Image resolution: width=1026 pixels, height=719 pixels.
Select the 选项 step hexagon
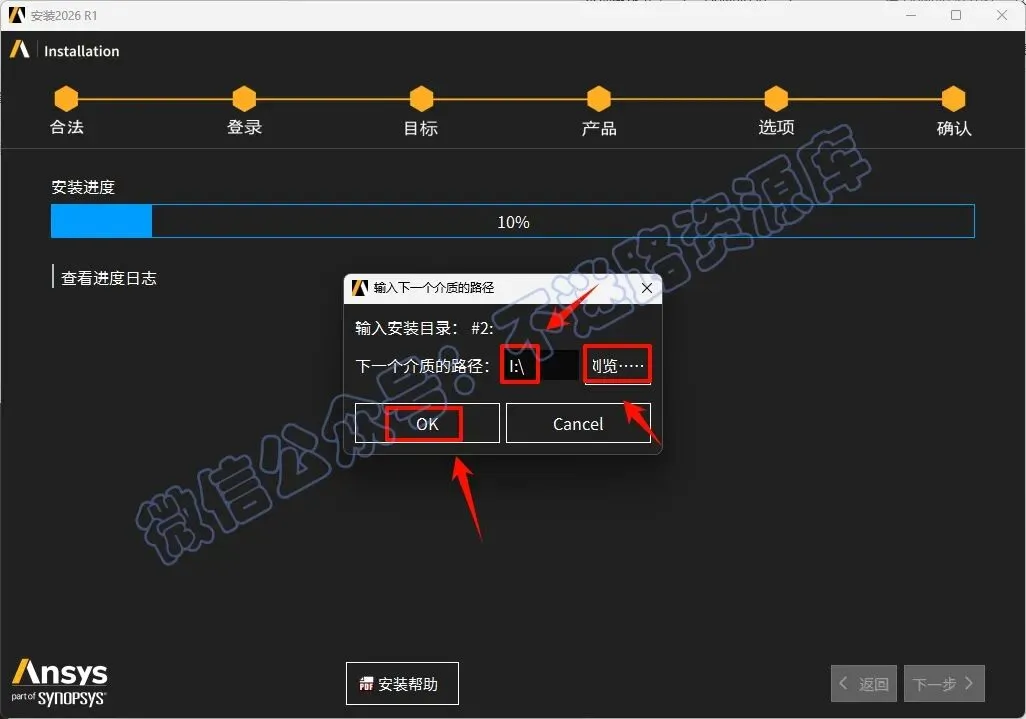coord(776,99)
